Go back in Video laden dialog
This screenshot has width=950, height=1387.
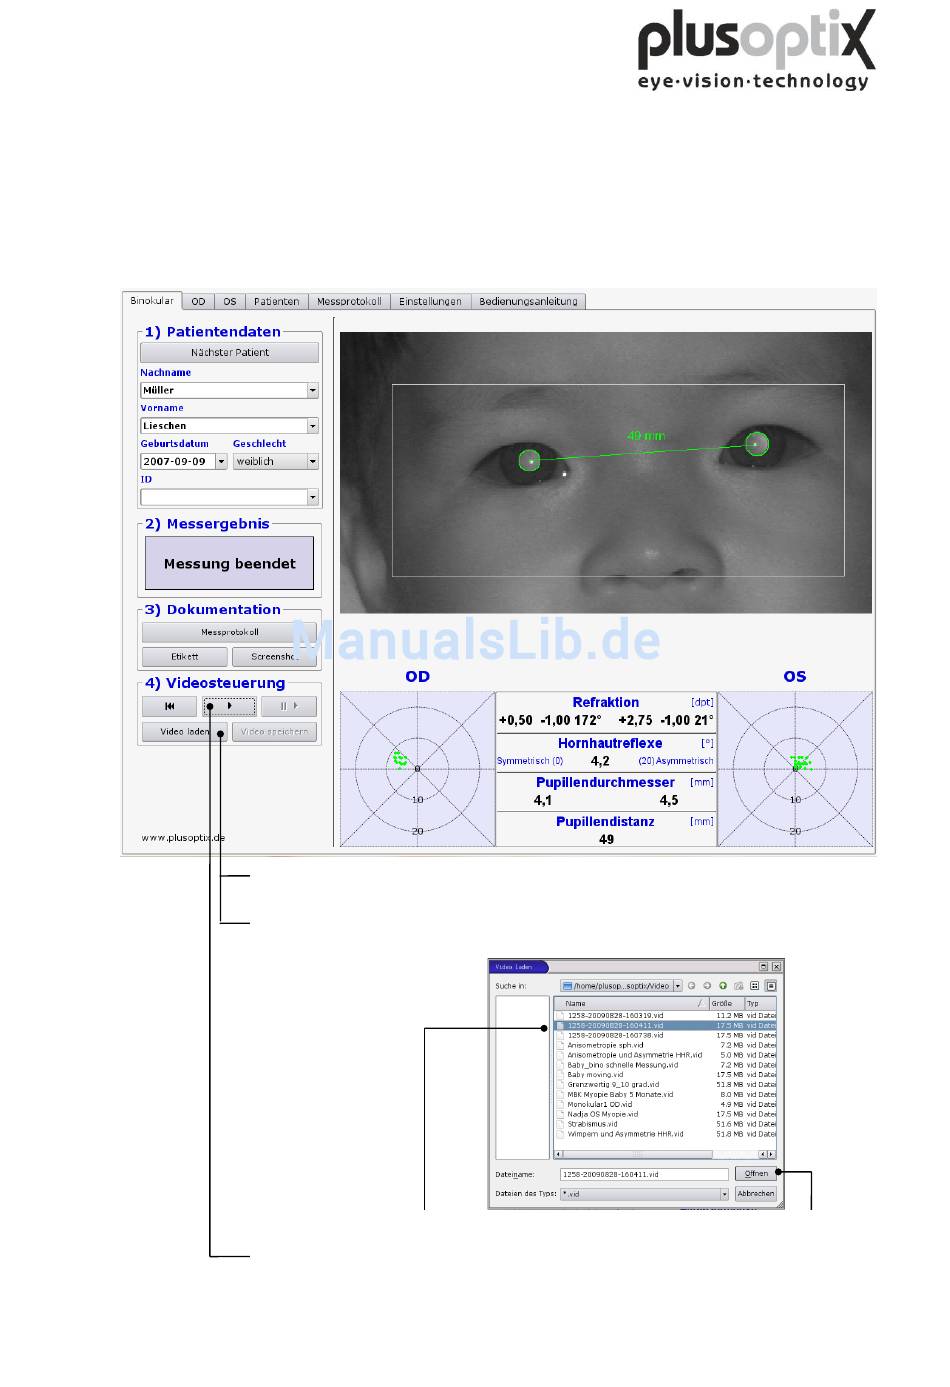pos(691,986)
